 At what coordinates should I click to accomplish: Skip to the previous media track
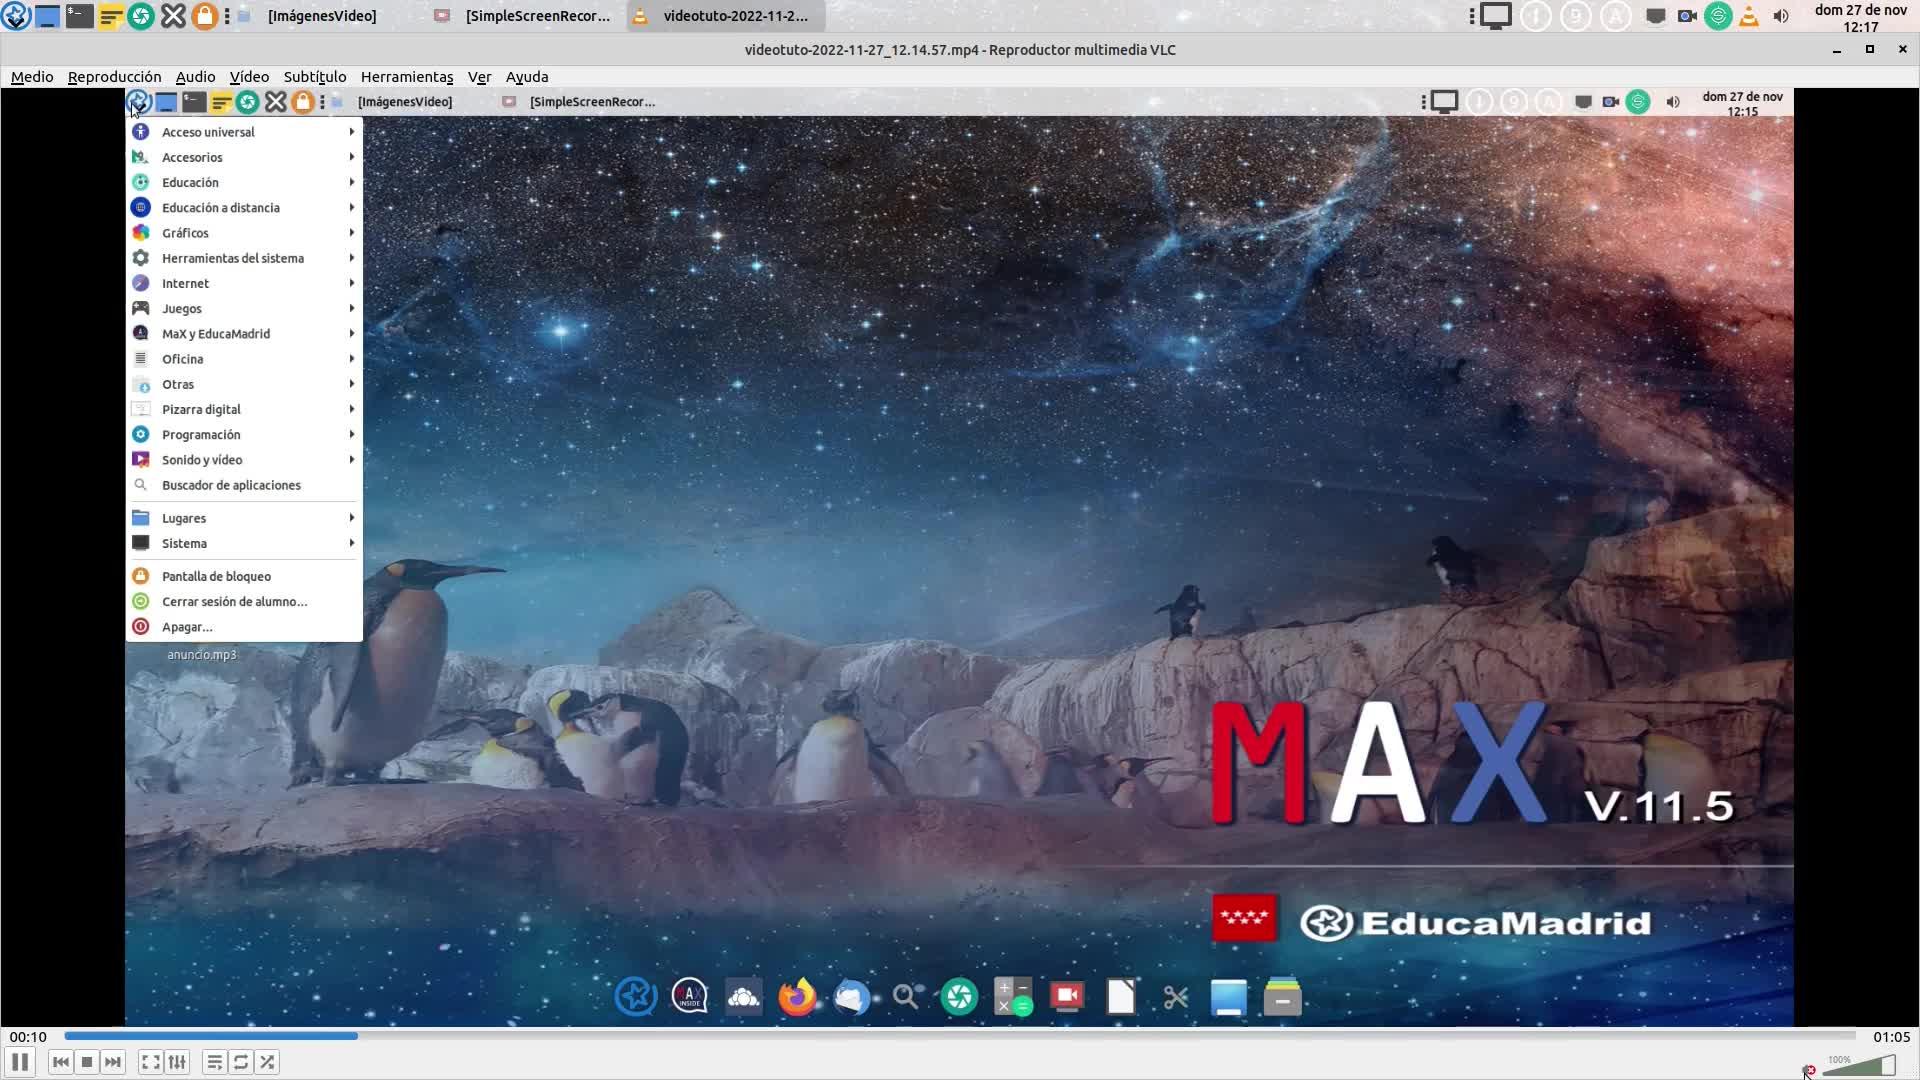(x=60, y=1062)
